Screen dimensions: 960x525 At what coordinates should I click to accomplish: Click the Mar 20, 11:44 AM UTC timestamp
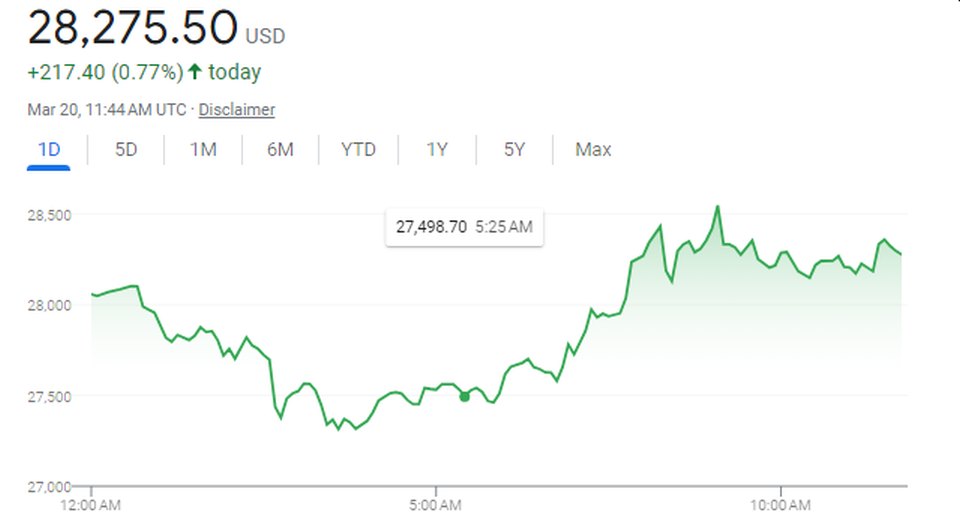pyautogui.click(x=108, y=110)
